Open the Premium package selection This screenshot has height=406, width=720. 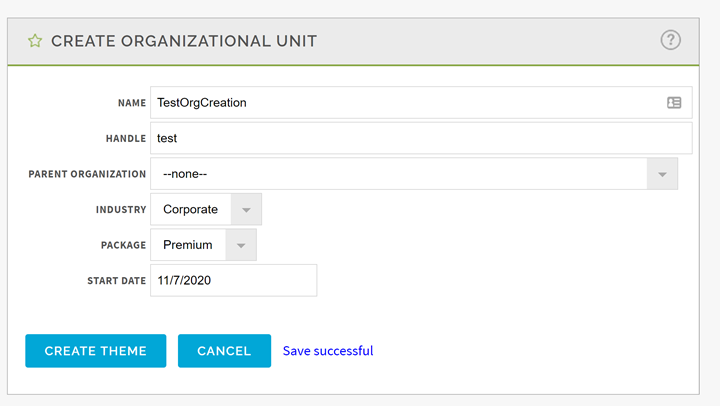pos(188,245)
